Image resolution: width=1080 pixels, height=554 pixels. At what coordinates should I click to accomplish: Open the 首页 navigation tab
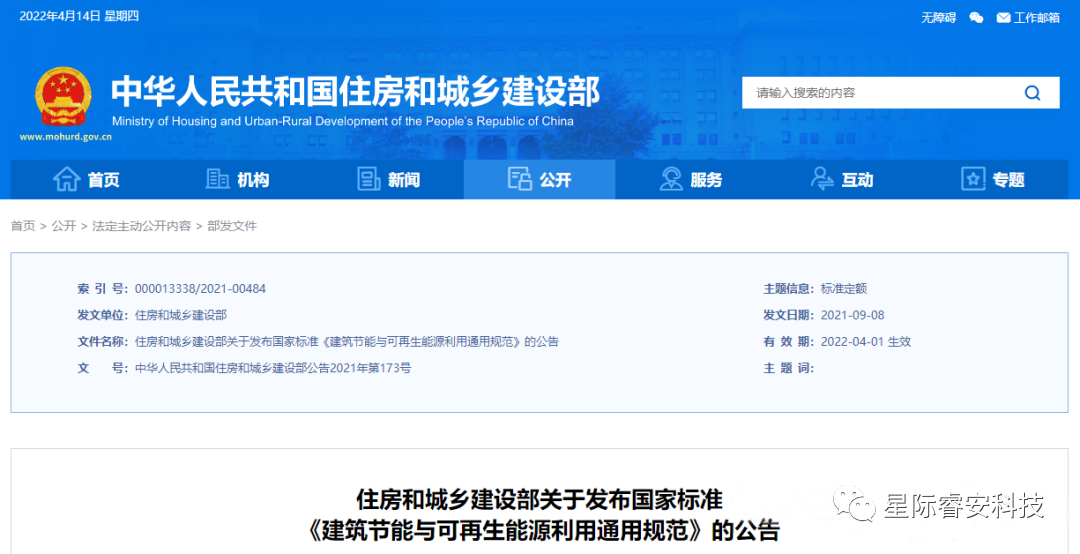pyautogui.click(x=86, y=180)
